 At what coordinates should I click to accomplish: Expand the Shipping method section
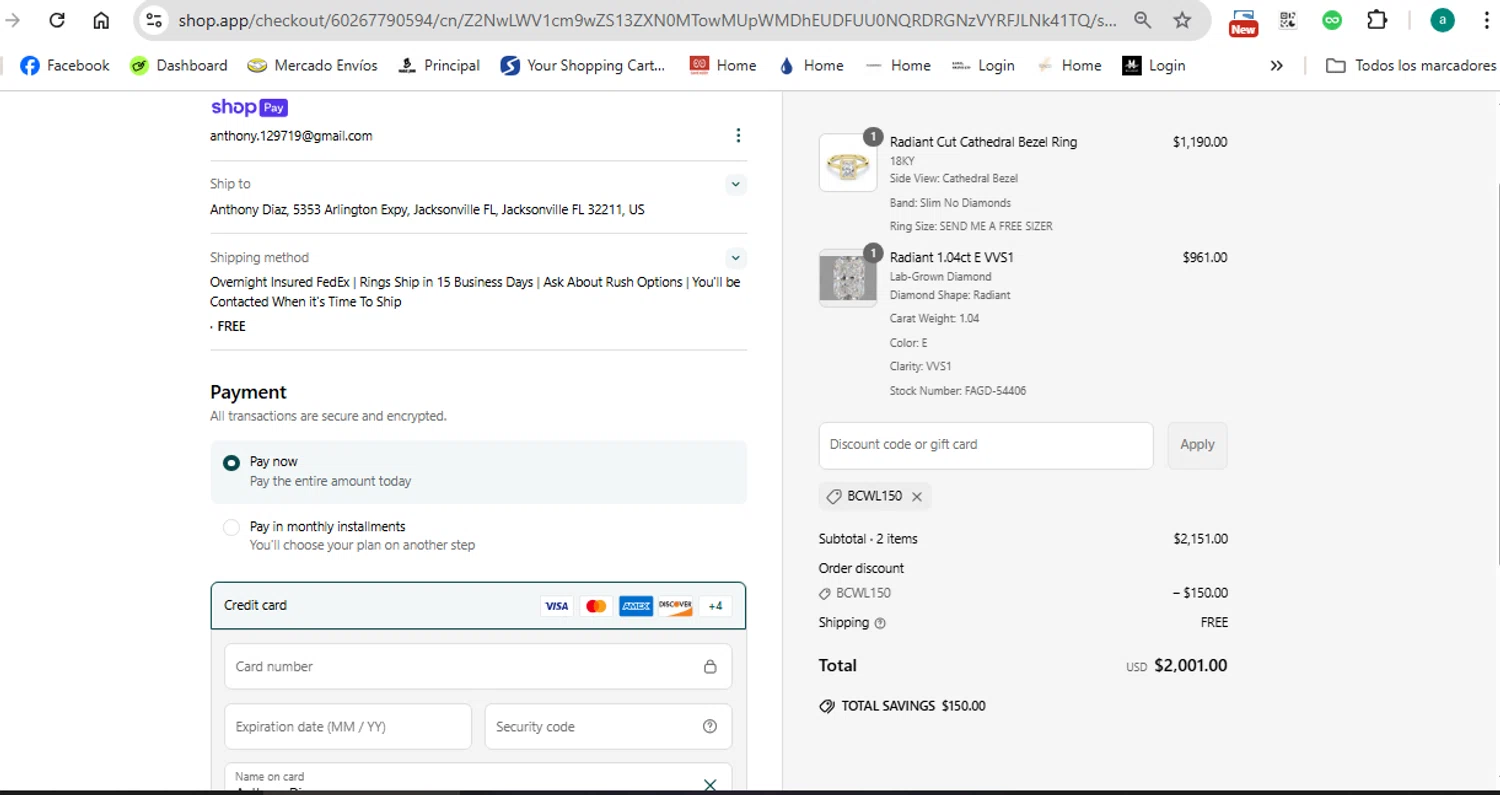(735, 258)
